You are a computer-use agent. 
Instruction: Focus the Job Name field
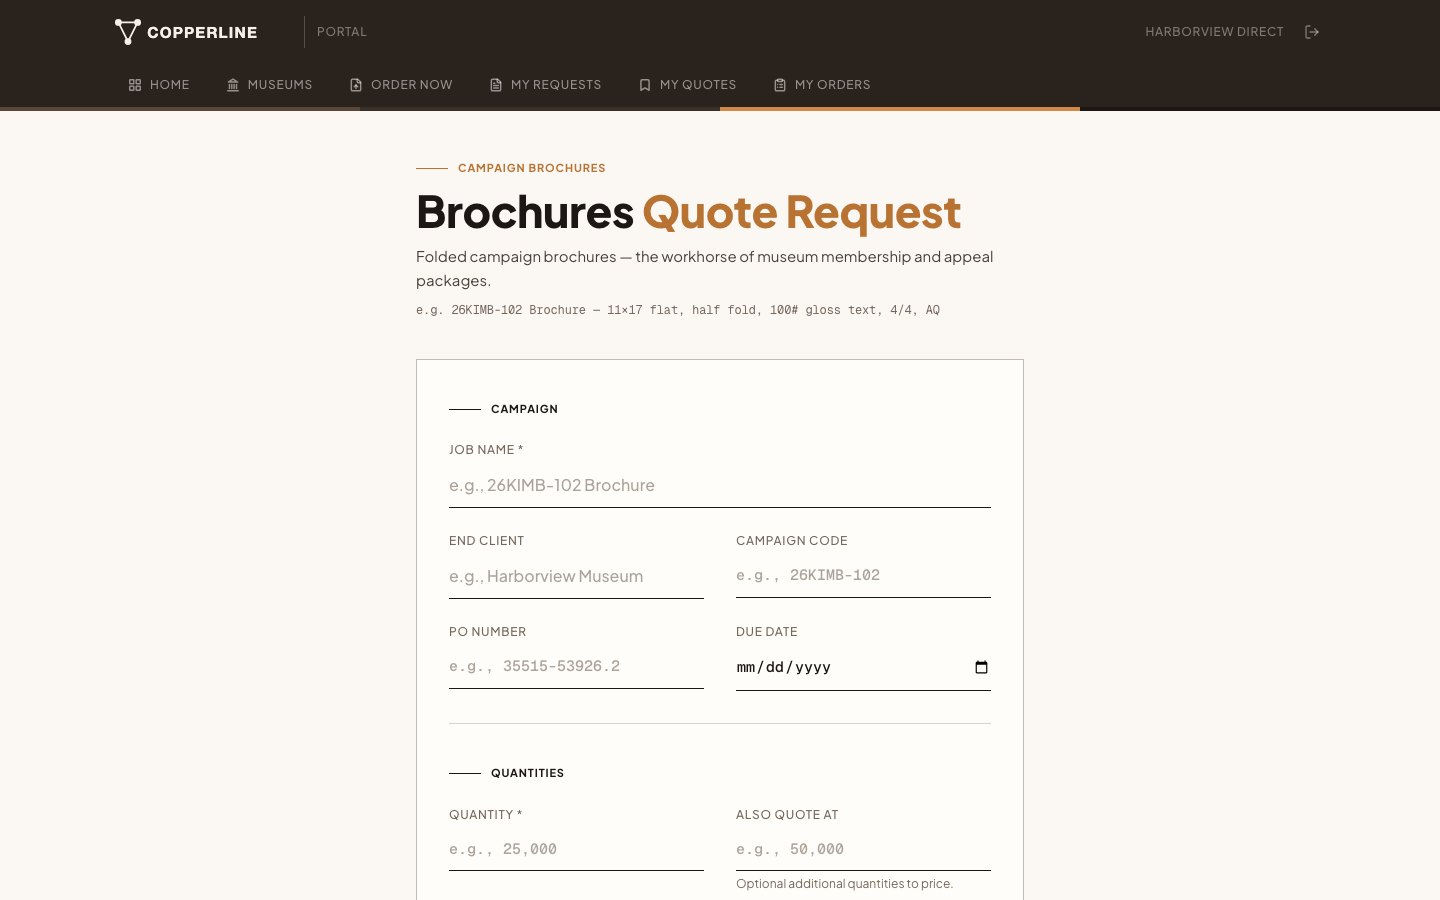tap(720, 486)
